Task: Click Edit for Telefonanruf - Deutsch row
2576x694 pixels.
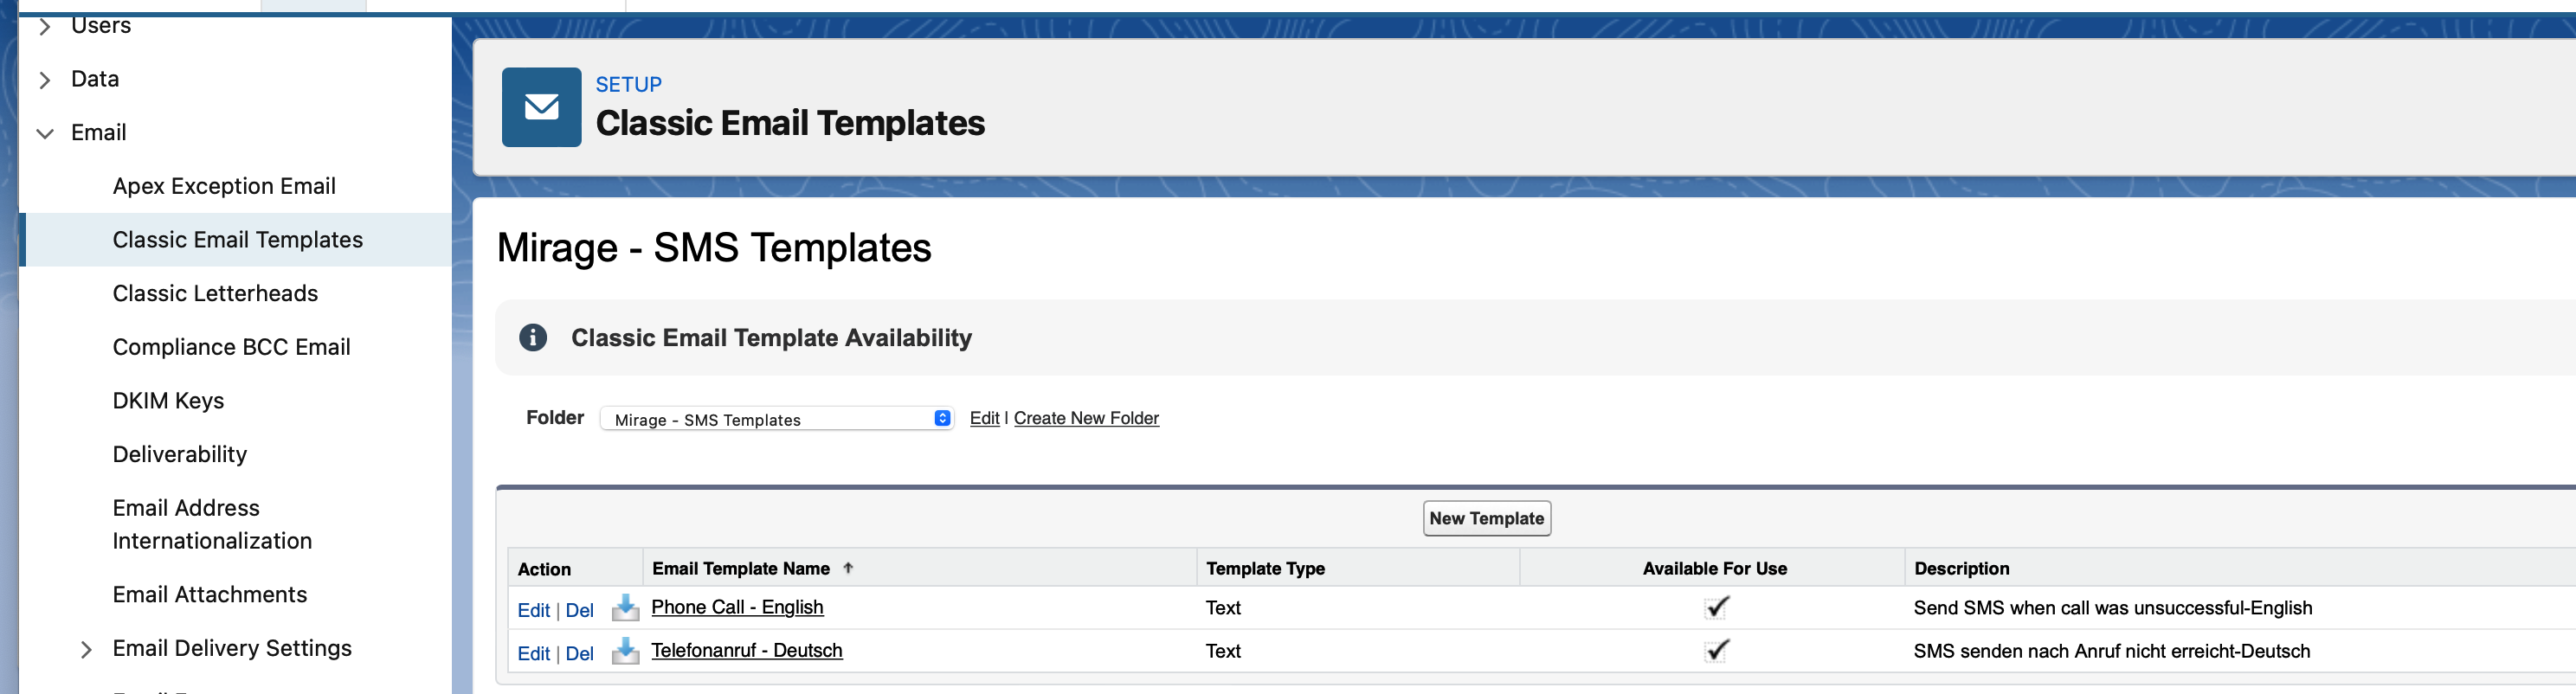Action: click(533, 653)
